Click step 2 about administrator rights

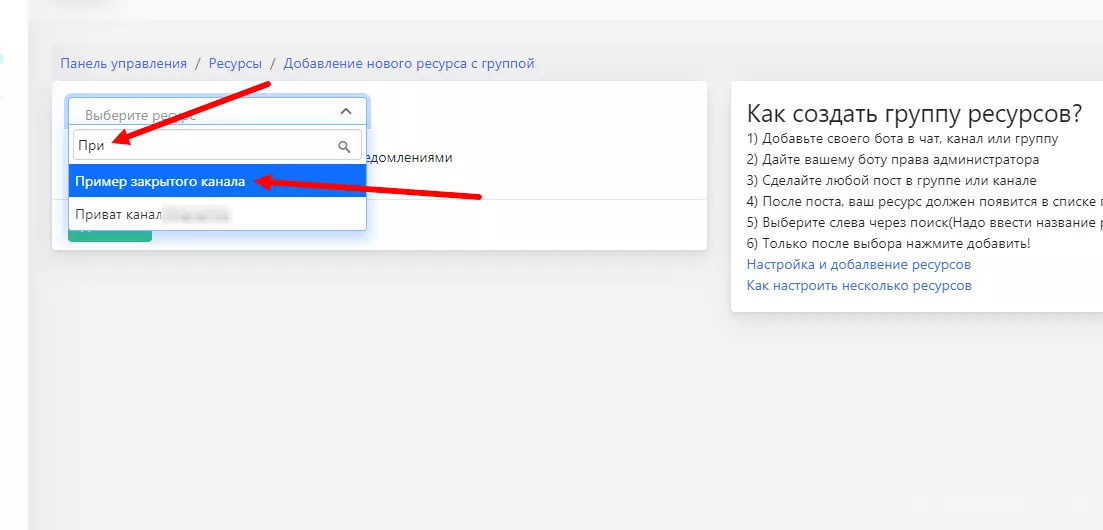893,160
